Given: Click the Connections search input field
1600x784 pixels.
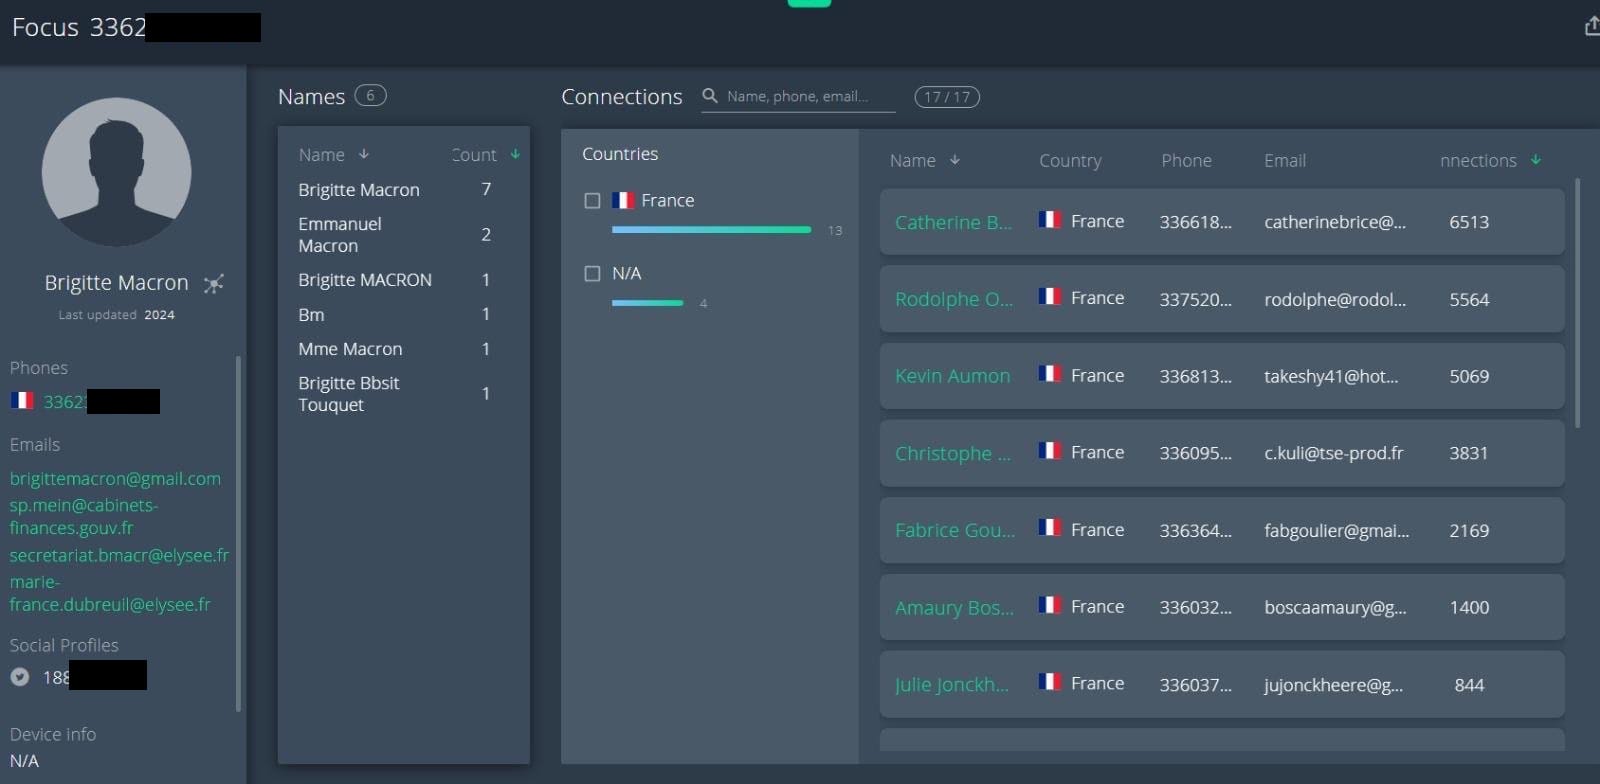Looking at the screenshot, I should [805, 97].
